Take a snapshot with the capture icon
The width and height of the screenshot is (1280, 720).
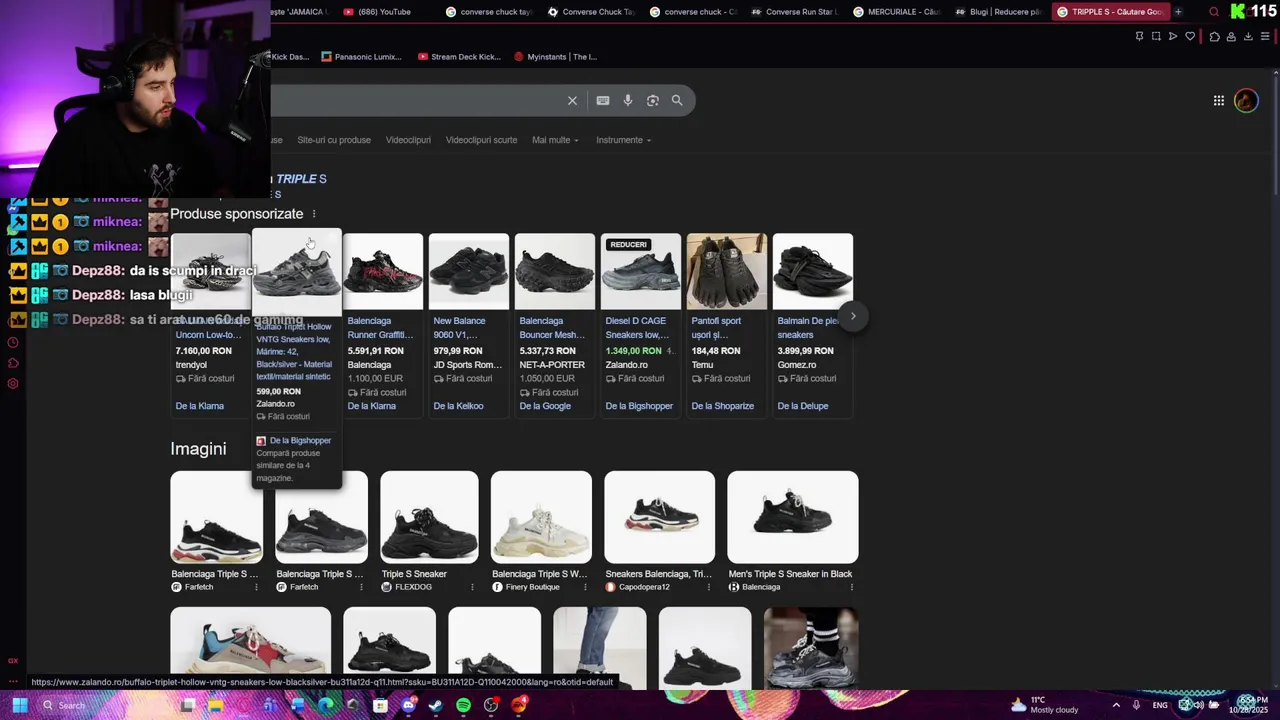pos(1156,36)
